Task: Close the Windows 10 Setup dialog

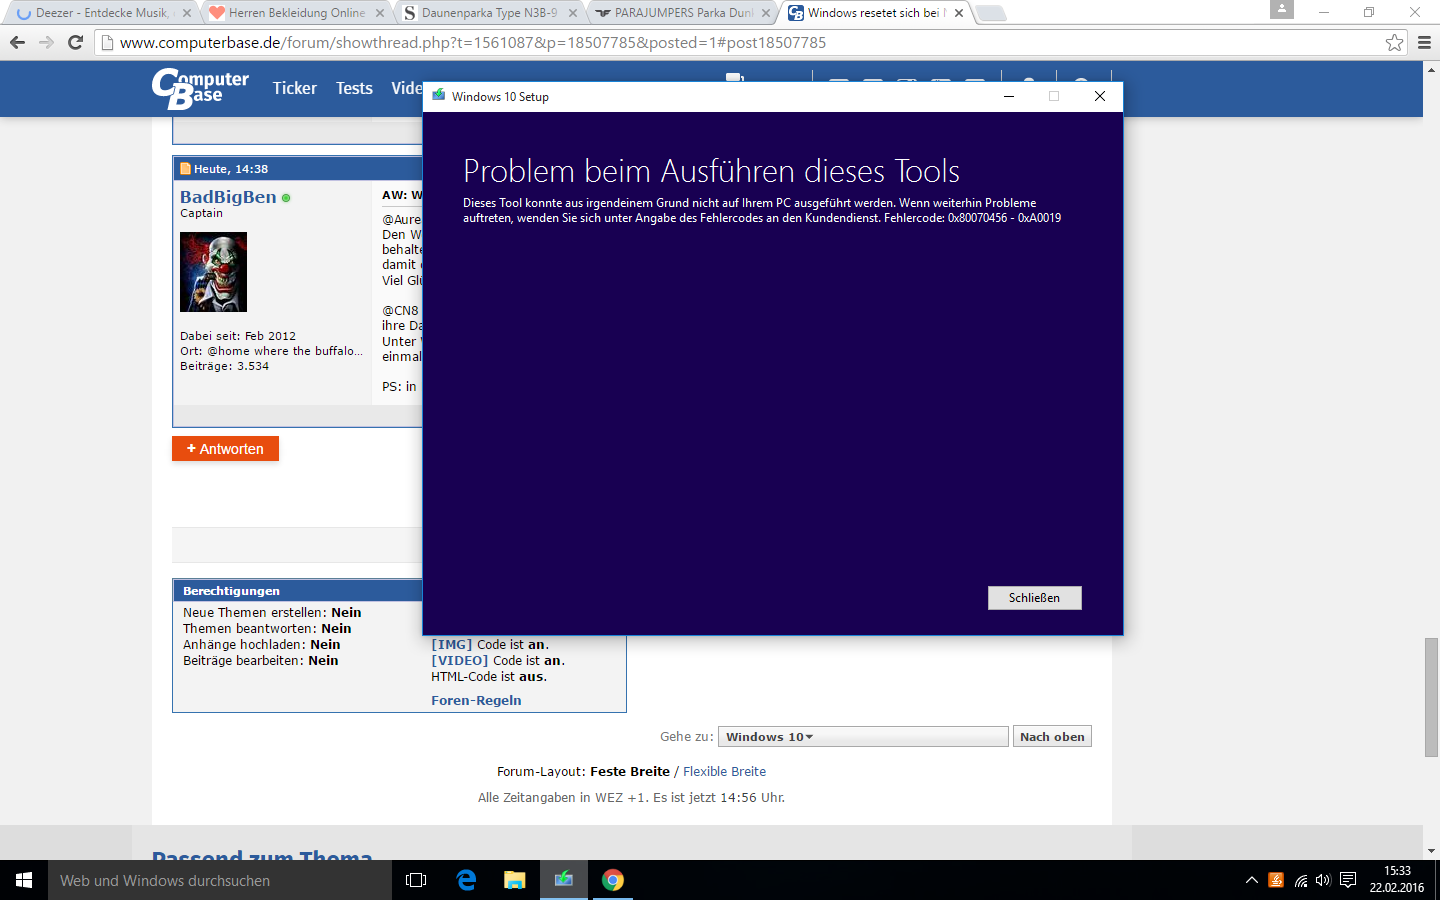Action: pyautogui.click(x=1099, y=96)
